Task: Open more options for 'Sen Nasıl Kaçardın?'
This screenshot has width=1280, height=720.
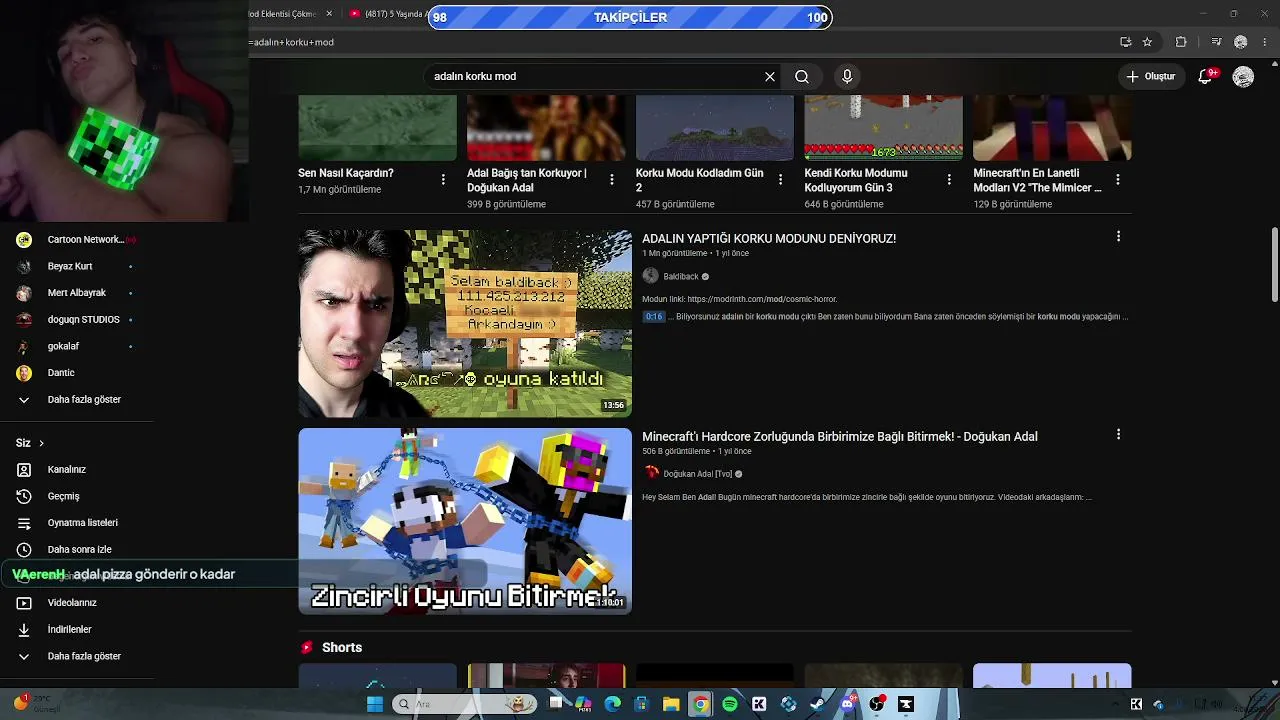Action: pyautogui.click(x=443, y=179)
